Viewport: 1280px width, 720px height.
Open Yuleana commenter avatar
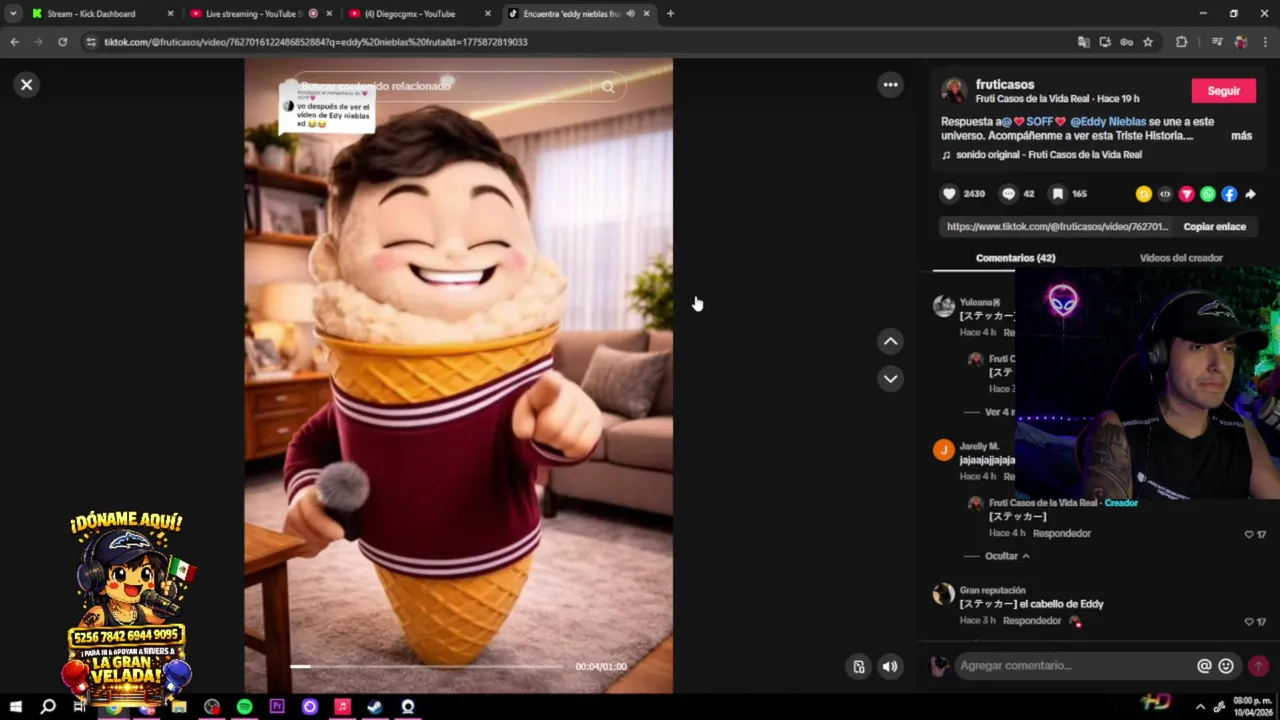pos(944,306)
